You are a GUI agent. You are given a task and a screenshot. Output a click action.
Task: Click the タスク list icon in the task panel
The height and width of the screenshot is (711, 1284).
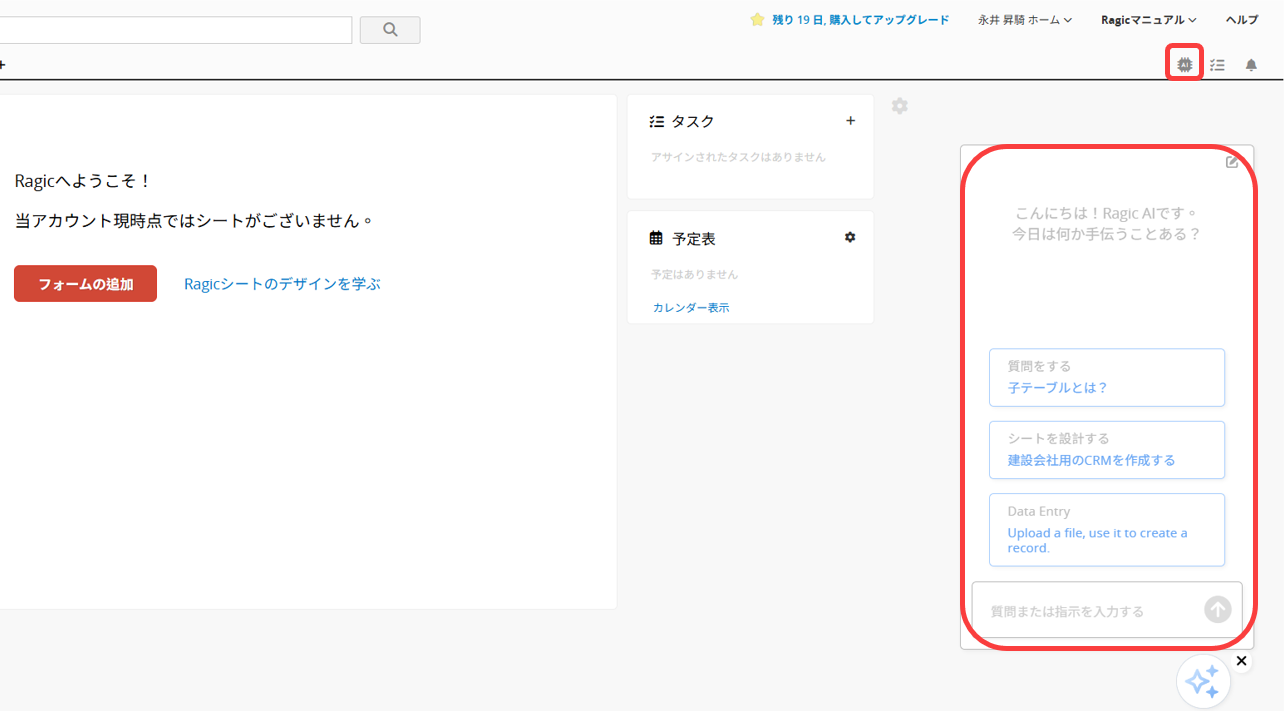657,121
